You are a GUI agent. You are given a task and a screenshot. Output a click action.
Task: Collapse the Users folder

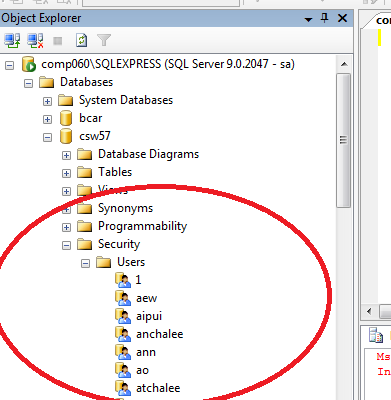tap(85, 263)
